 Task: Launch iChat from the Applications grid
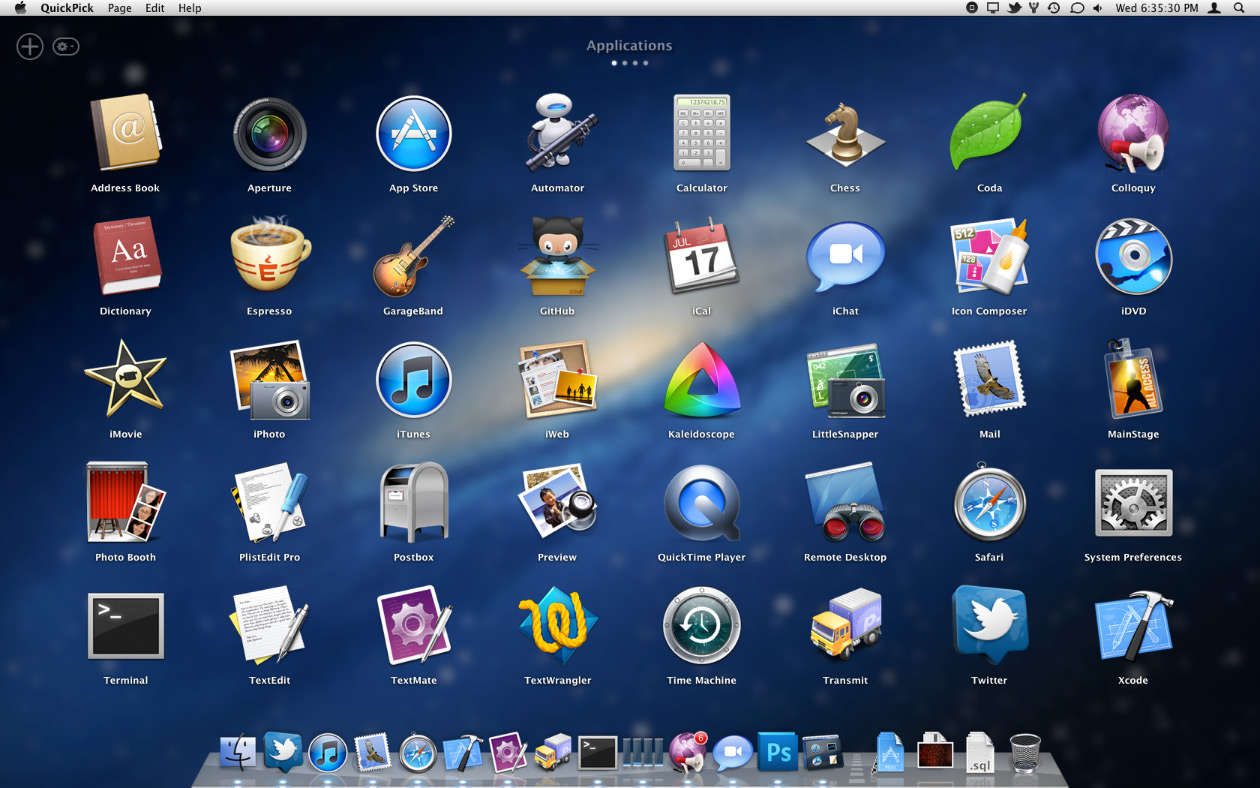(845, 257)
